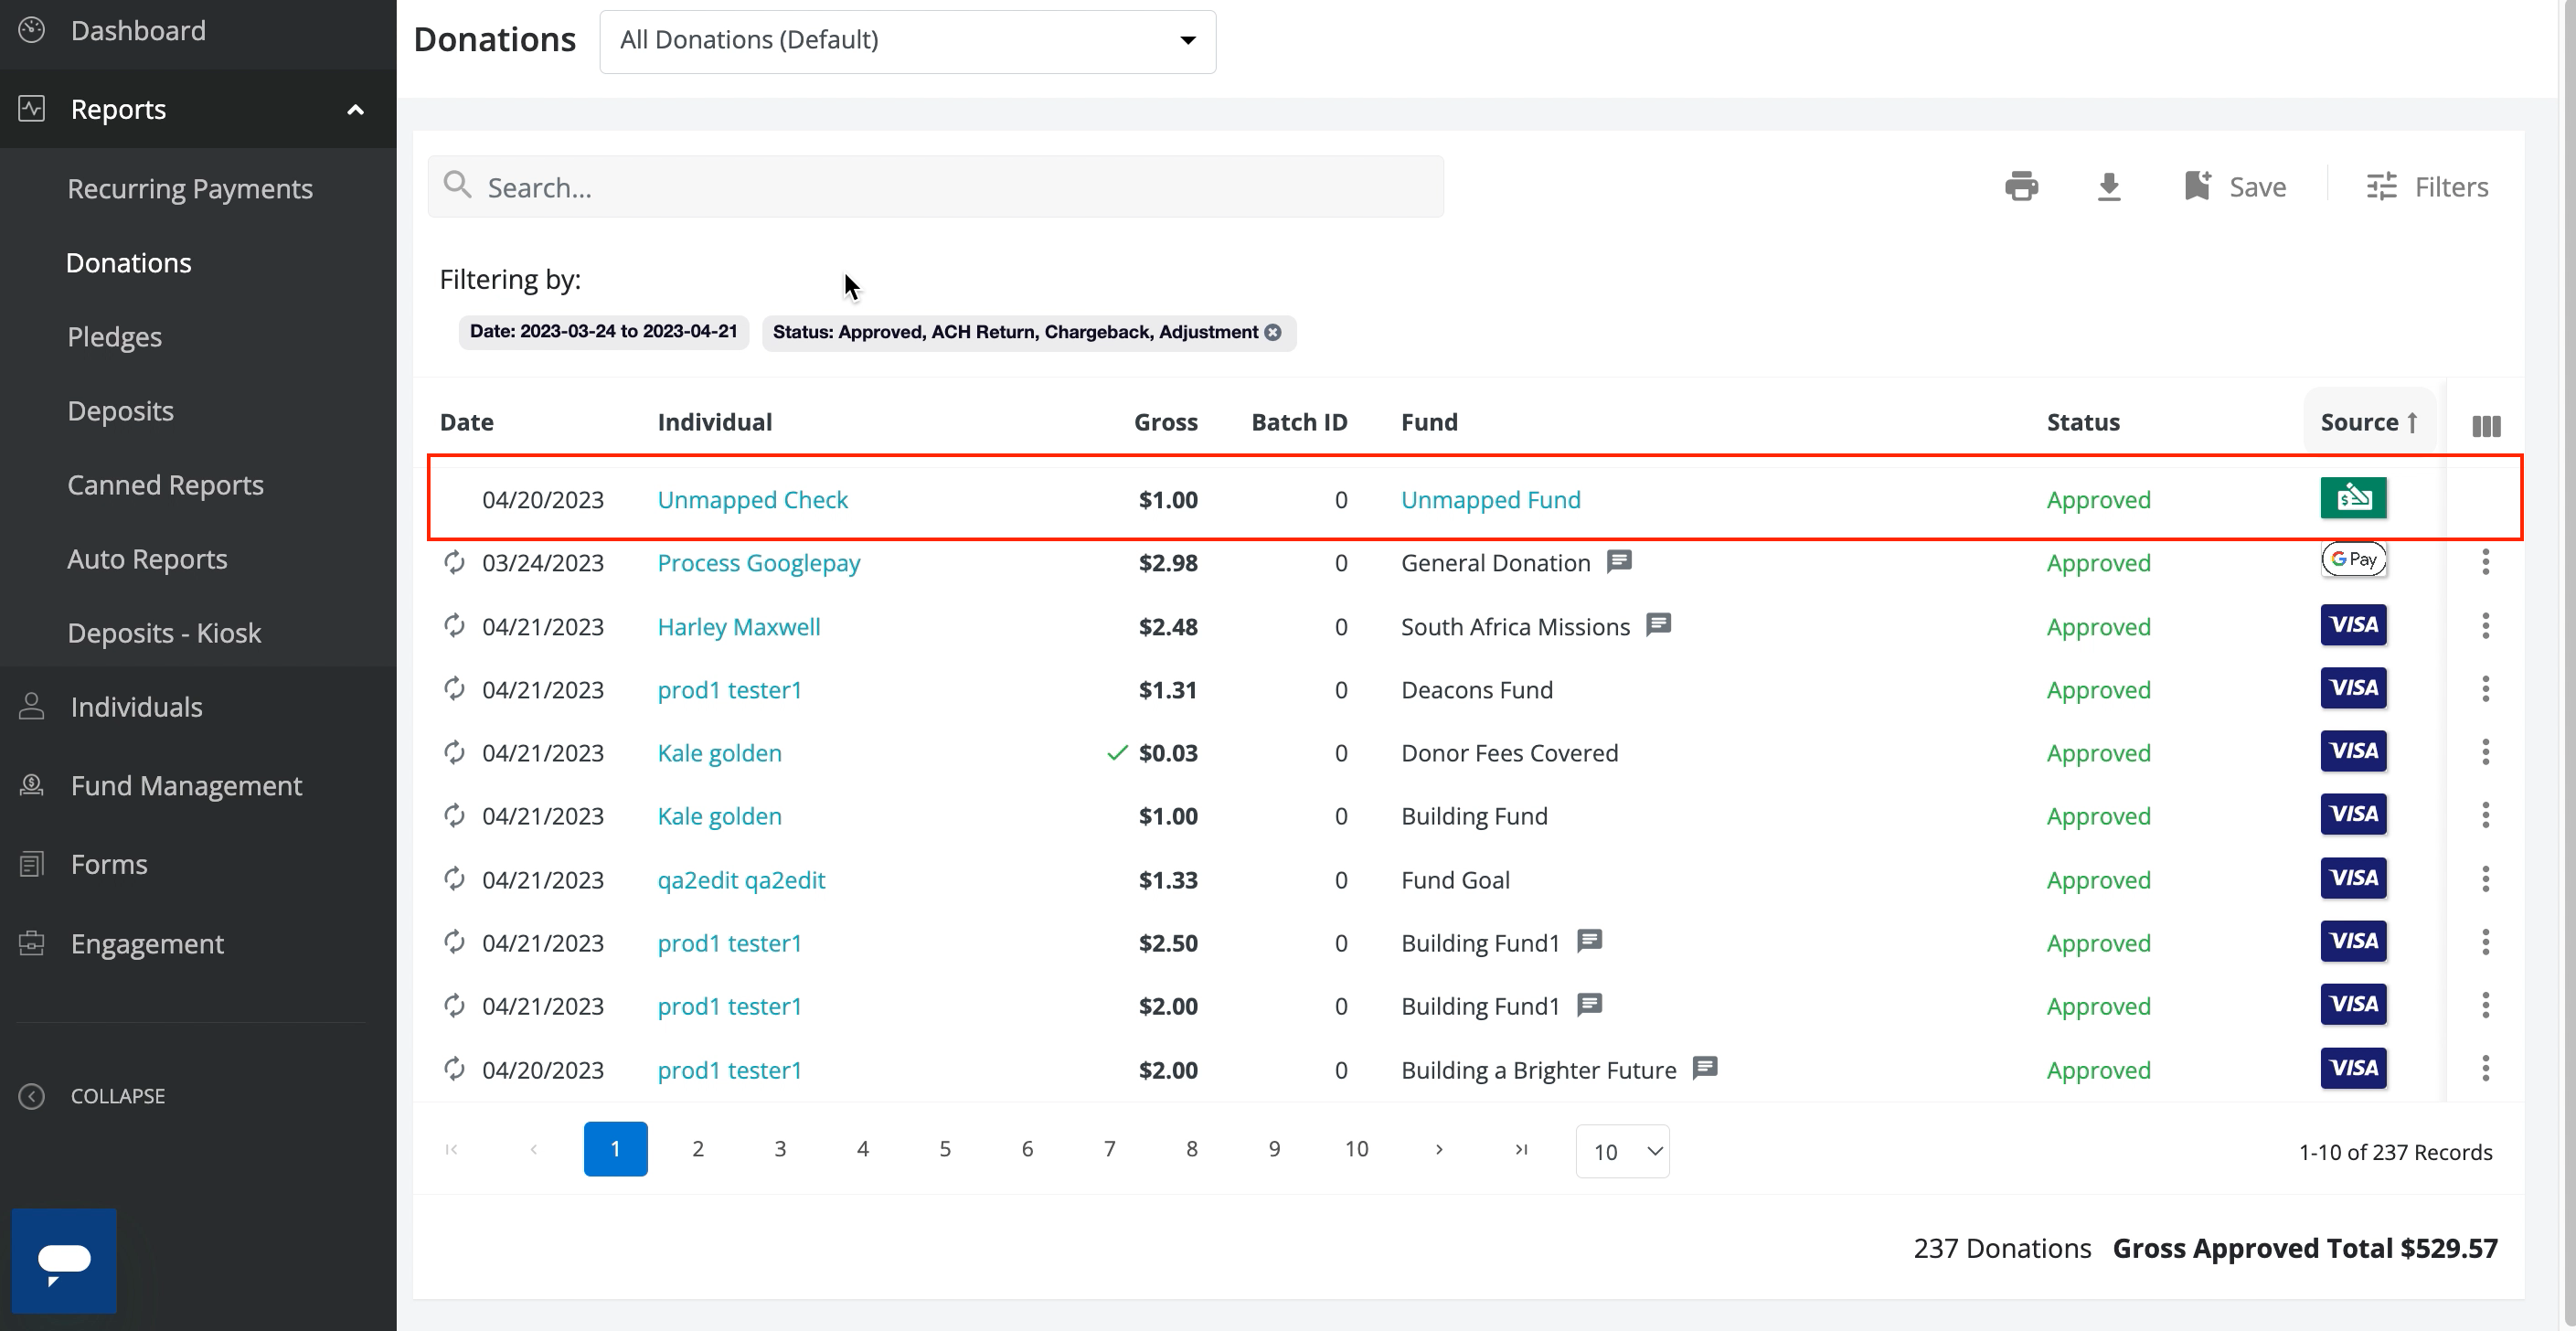
Task: Click recurring icon on Process Googlepay row
Action: (x=454, y=563)
